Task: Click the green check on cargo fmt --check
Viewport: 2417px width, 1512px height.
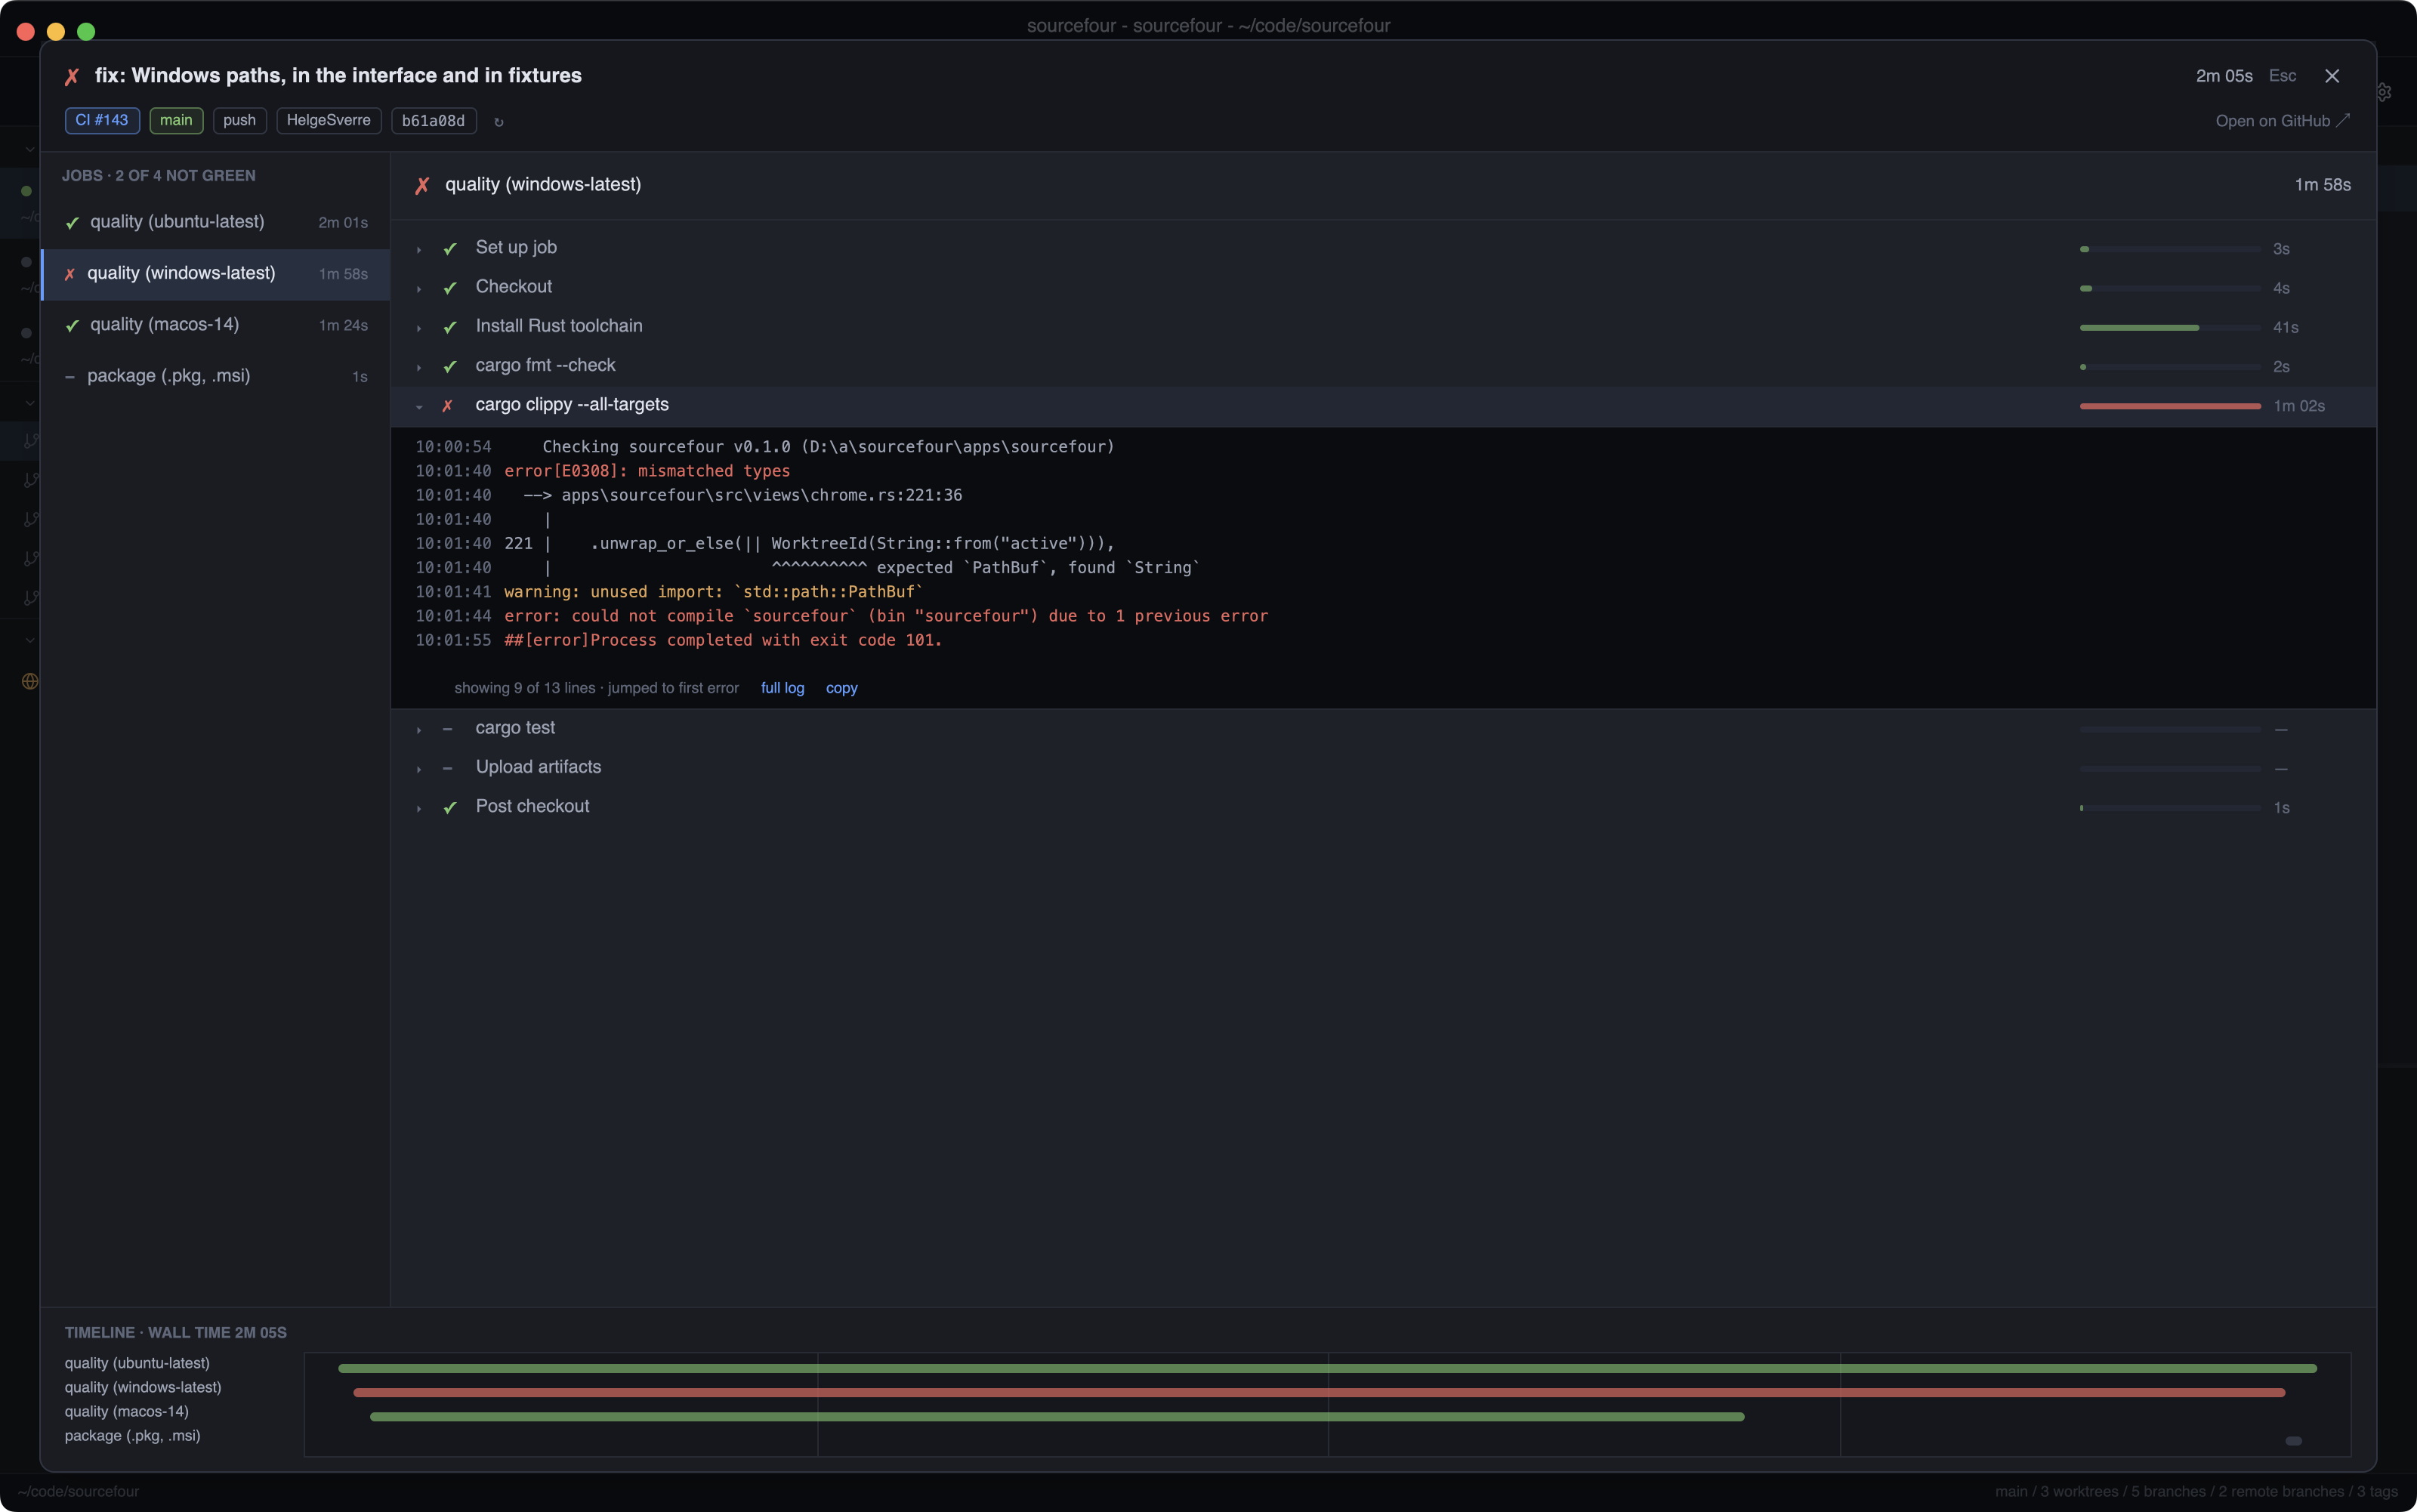Action: coord(450,366)
